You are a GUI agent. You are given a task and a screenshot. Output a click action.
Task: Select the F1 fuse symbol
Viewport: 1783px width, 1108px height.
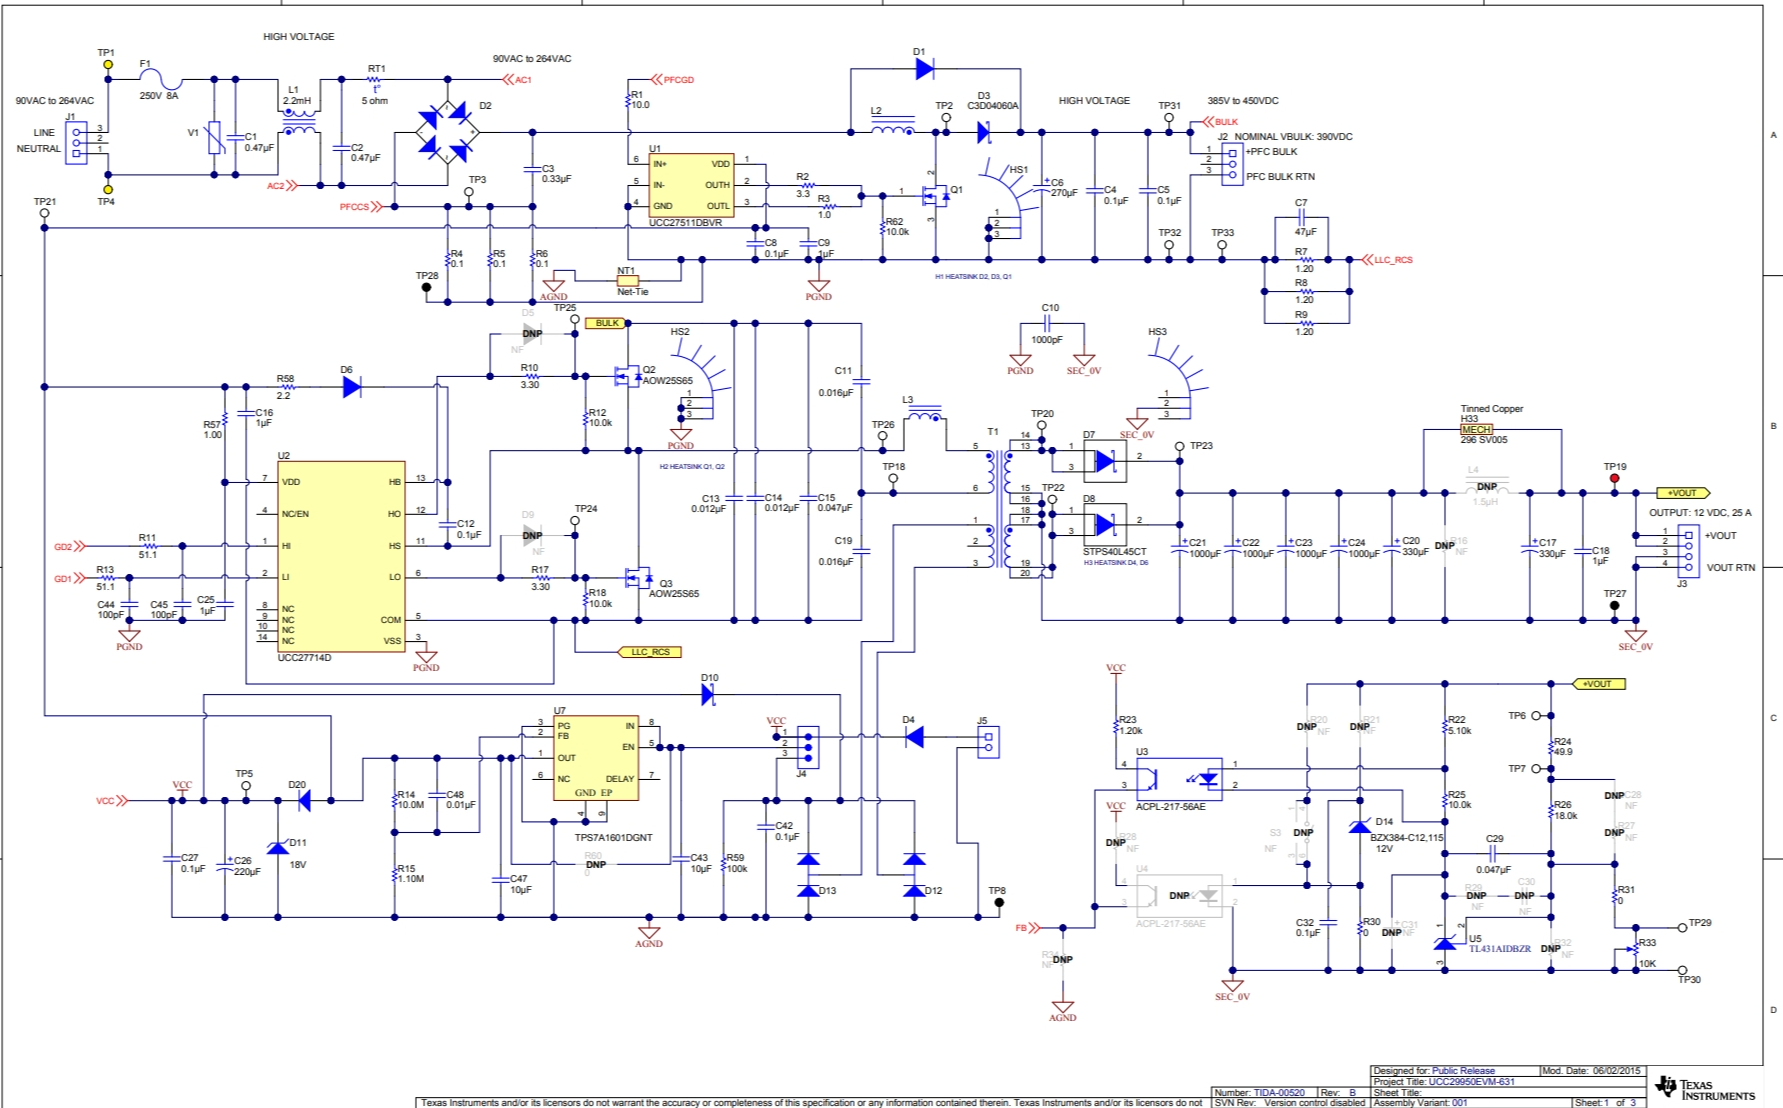click(162, 79)
